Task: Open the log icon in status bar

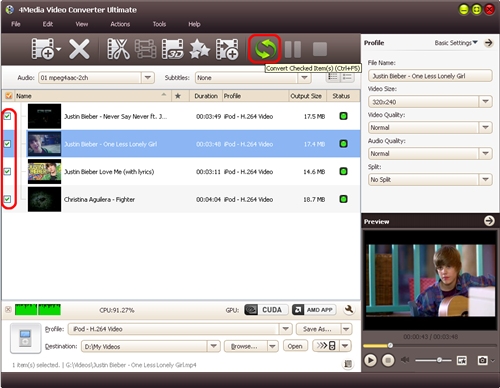Action: point(348,364)
